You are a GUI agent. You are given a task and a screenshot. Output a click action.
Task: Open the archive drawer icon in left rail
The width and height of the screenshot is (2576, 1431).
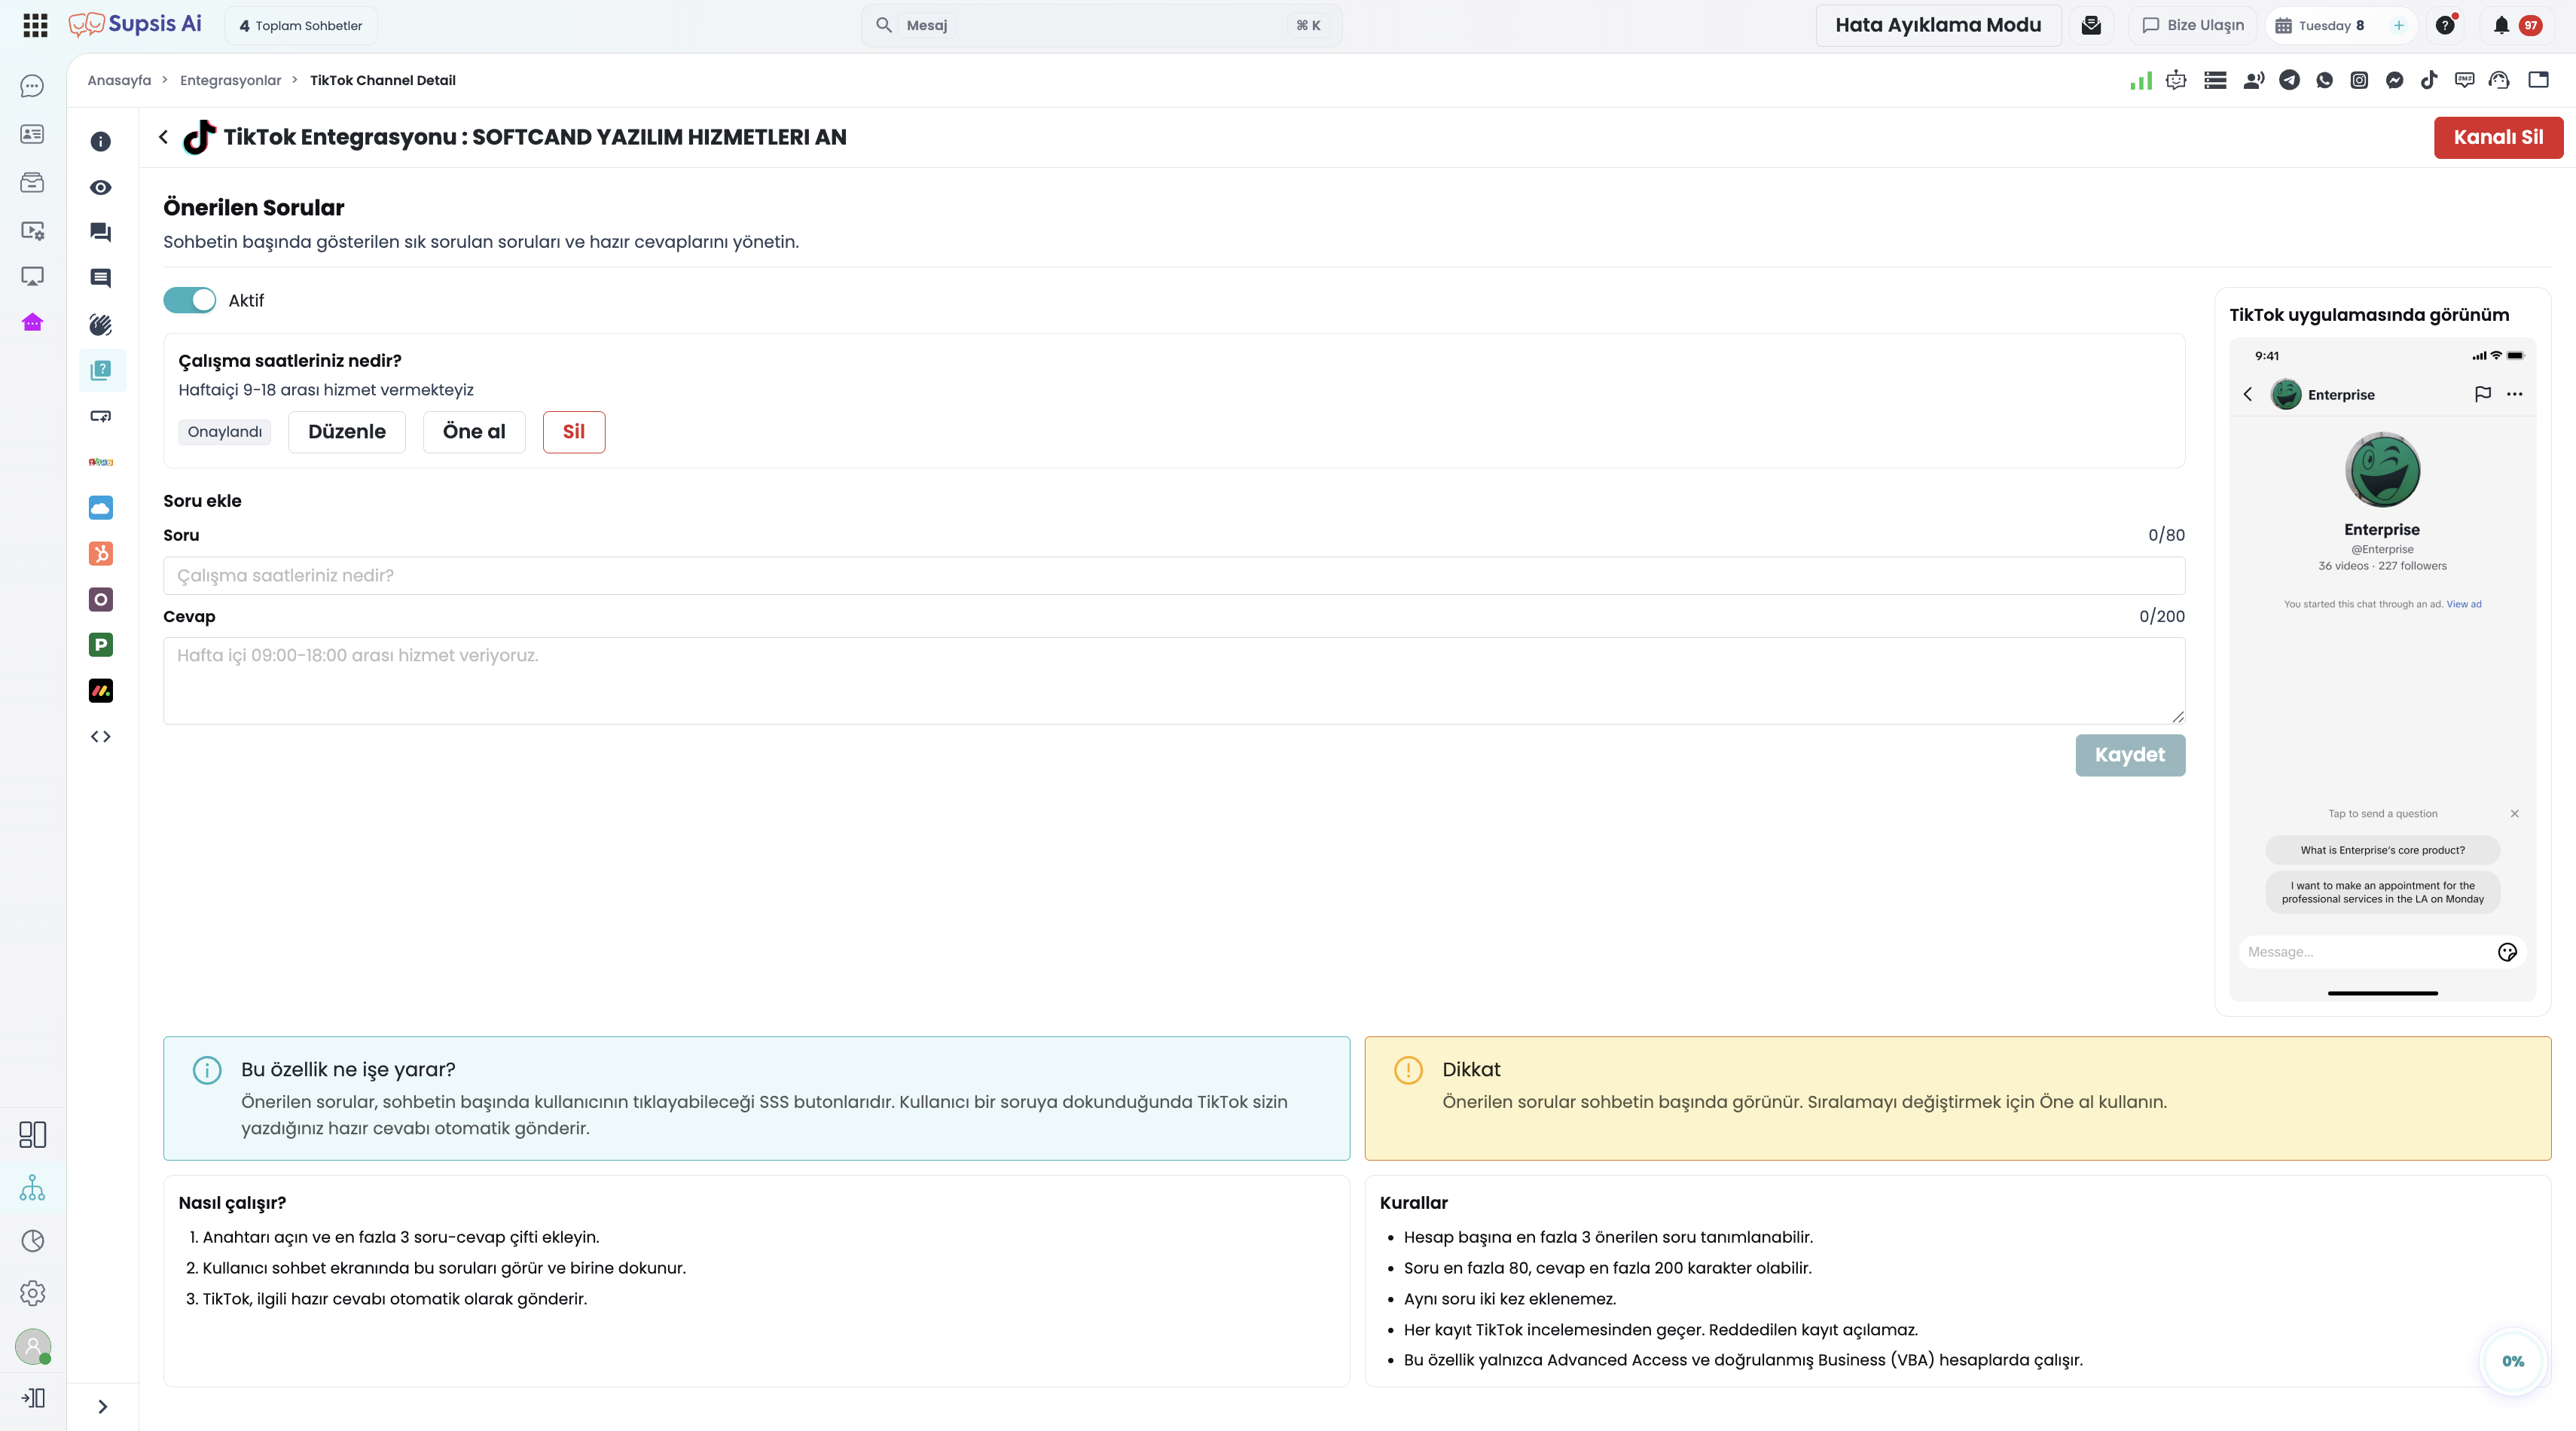[x=32, y=182]
